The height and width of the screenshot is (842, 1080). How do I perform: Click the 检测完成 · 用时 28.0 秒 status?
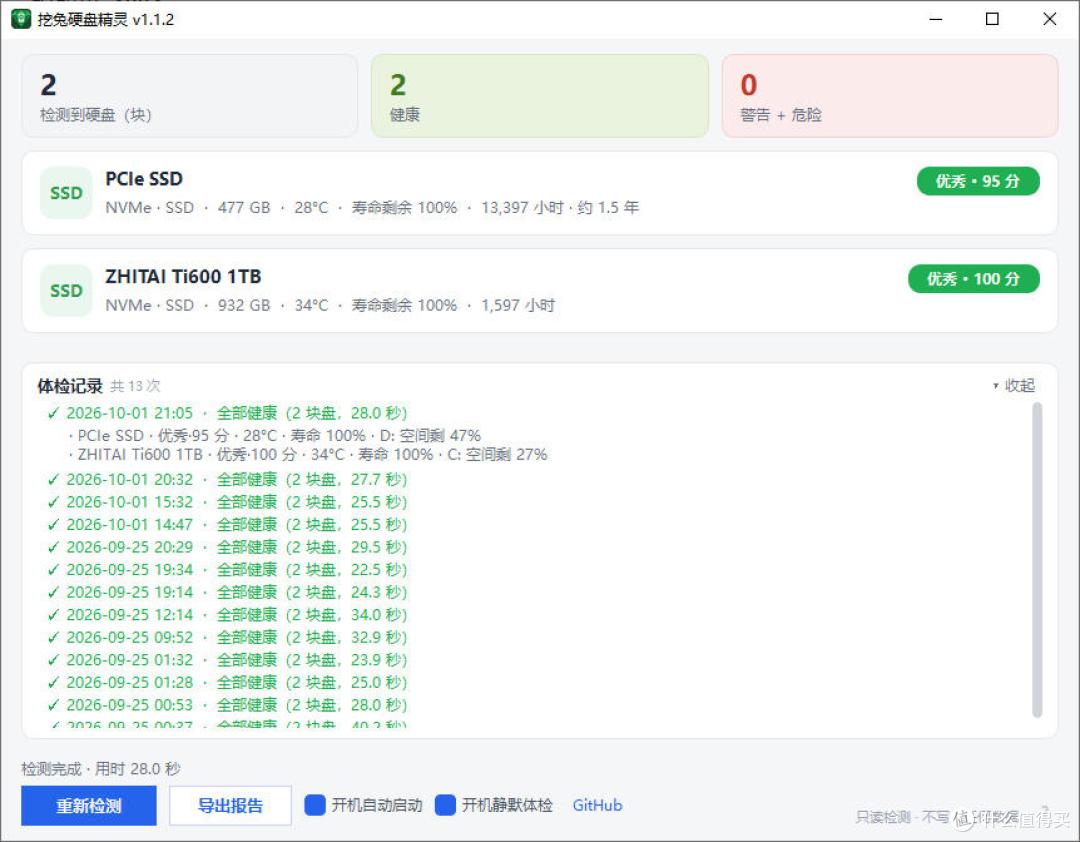point(101,768)
